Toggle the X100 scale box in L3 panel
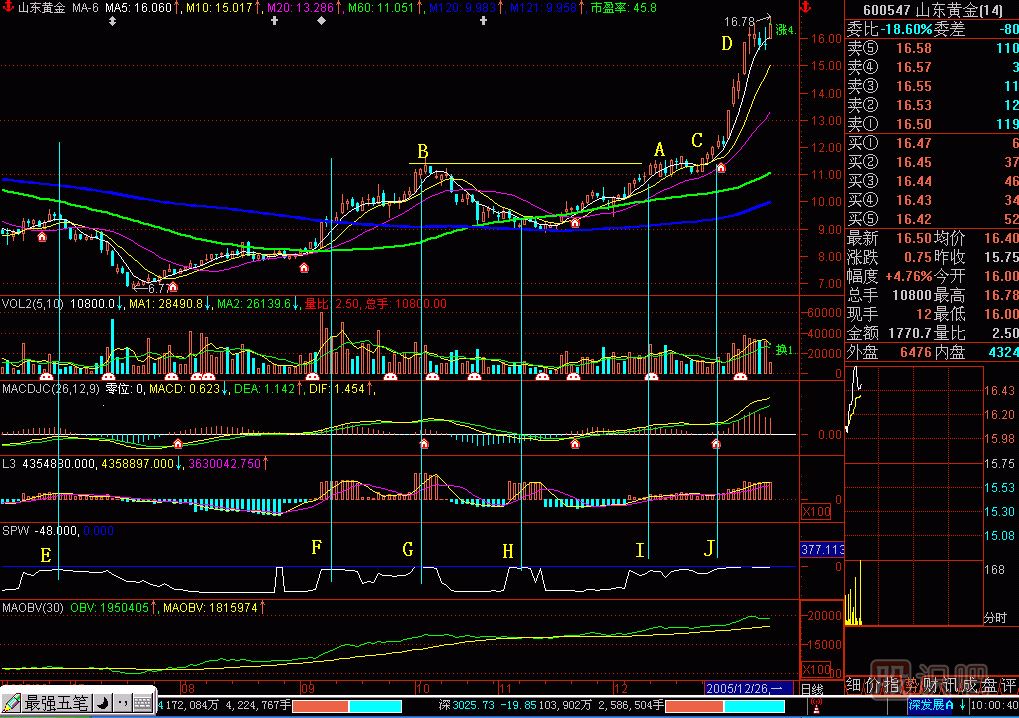 817,512
